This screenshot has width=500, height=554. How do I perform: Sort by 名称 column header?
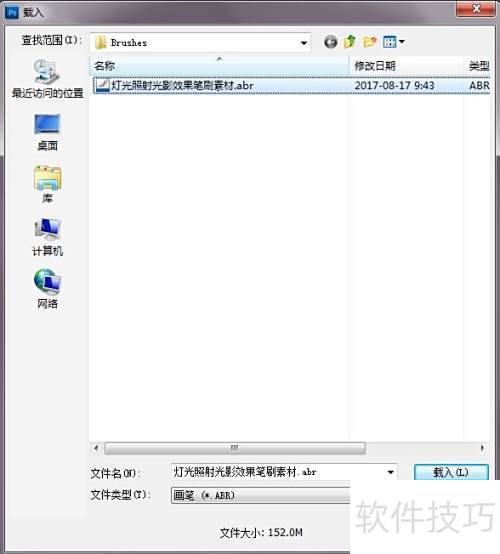[219, 66]
